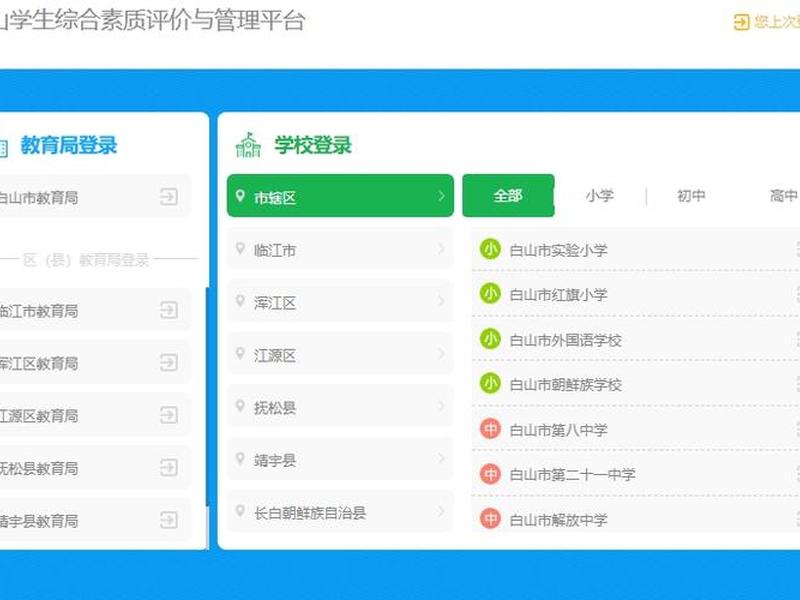This screenshot has width=800, height=600.
Task: Click platform title 学生综合素质评价与管理平台
Action: 157,21
